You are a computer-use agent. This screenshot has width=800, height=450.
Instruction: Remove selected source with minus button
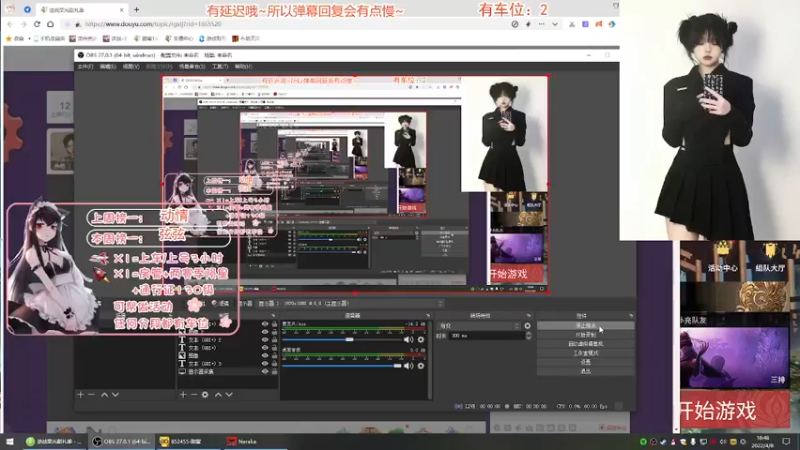pyautogui.click(x=194, y=394)
